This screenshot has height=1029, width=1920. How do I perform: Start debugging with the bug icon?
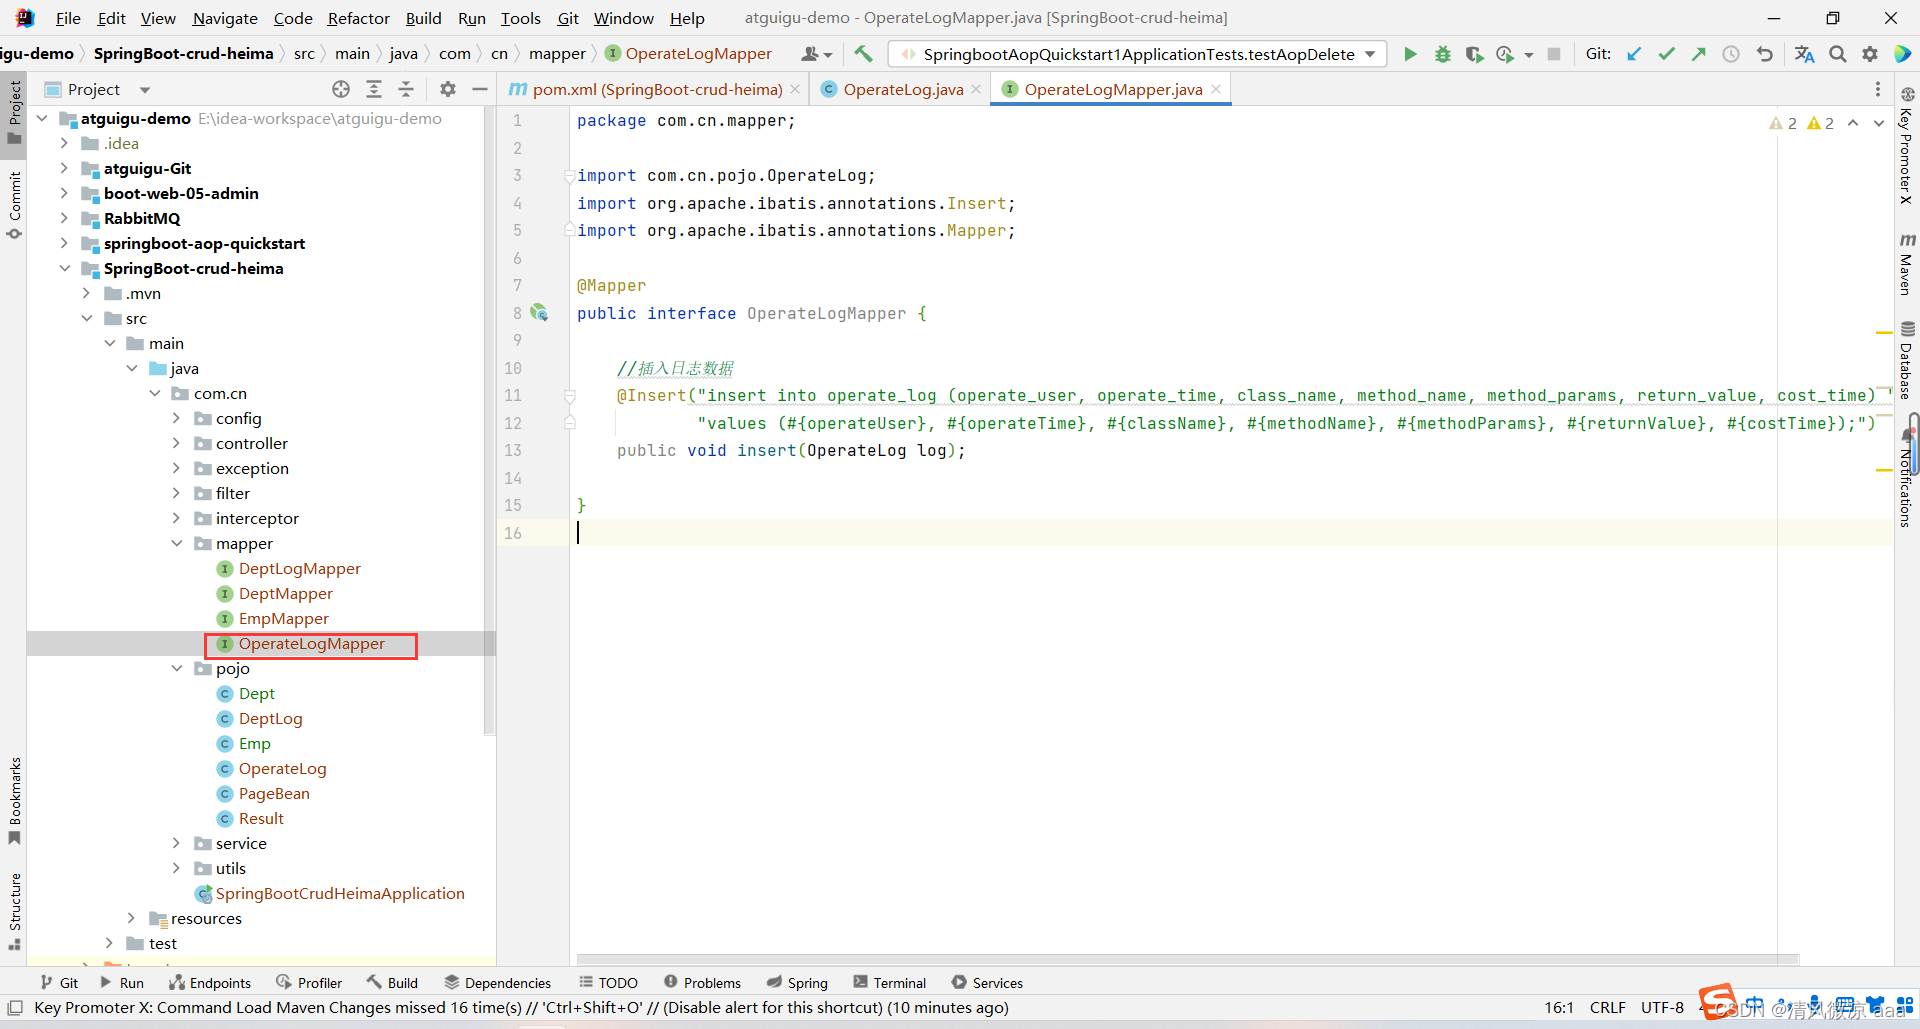(x=1442, y=54)
